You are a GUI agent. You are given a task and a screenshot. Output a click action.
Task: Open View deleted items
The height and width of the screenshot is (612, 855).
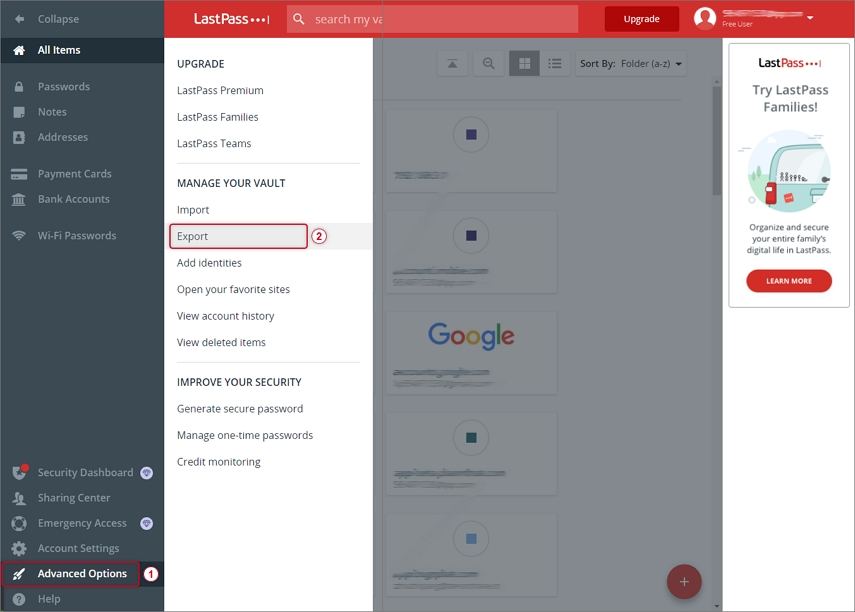(x=221, y=343)
